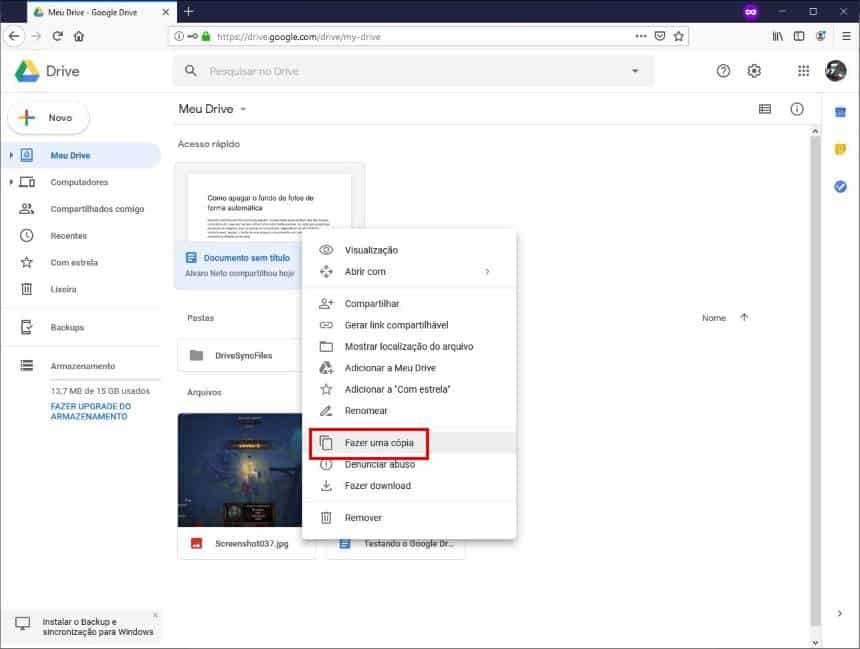This screenshot has width=860, height=649.
Task: Select Visualização in context menu
Action: pyautogui.click(x=409, y=250)
